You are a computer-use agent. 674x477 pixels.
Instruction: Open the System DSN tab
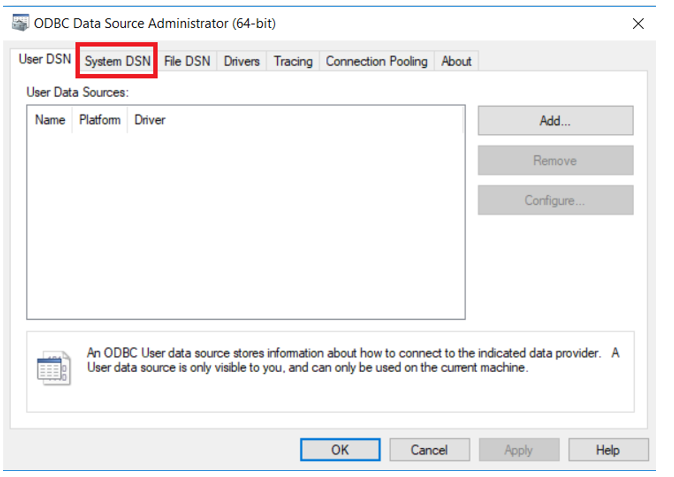point(117,61)
